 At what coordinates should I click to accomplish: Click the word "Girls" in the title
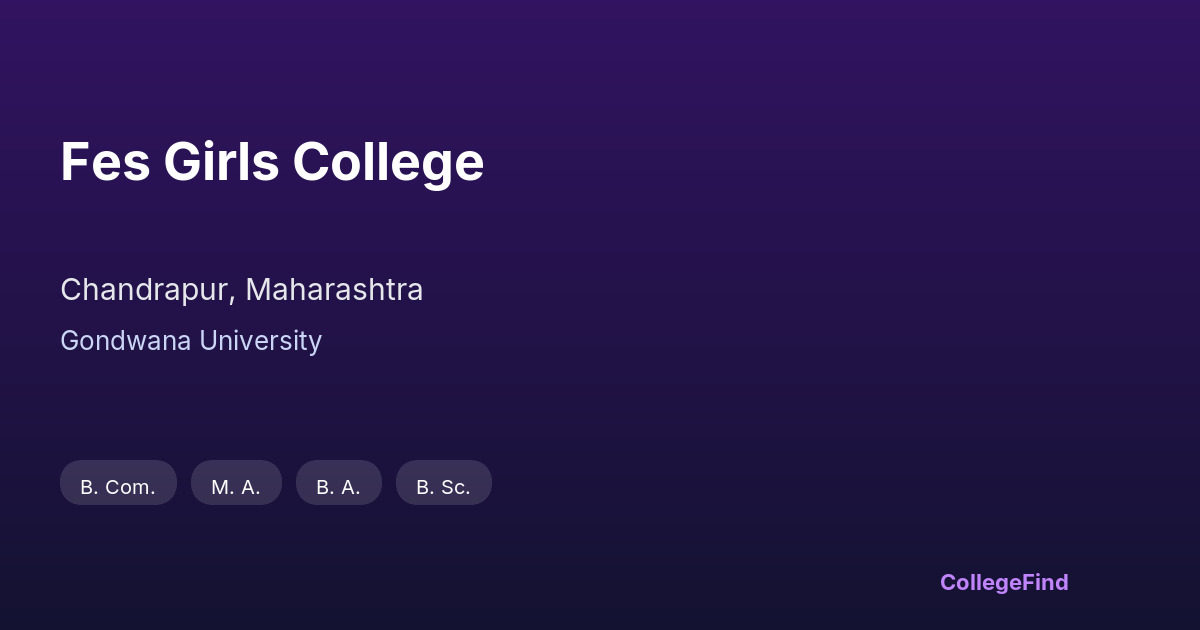coord(221,162)
